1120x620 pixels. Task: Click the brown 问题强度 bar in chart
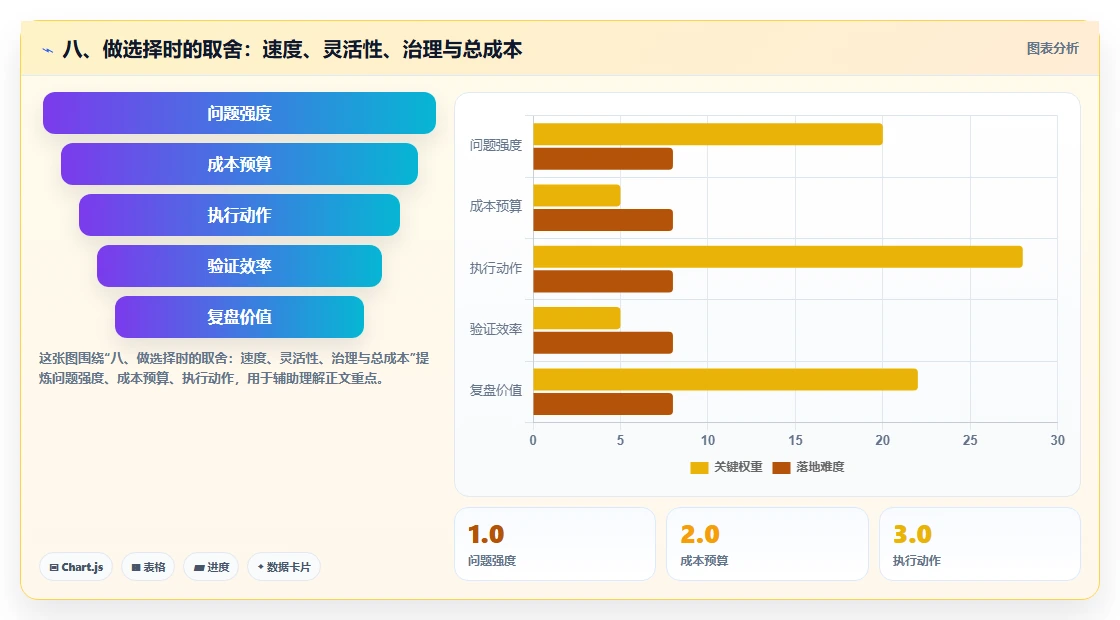coord(603,159)
